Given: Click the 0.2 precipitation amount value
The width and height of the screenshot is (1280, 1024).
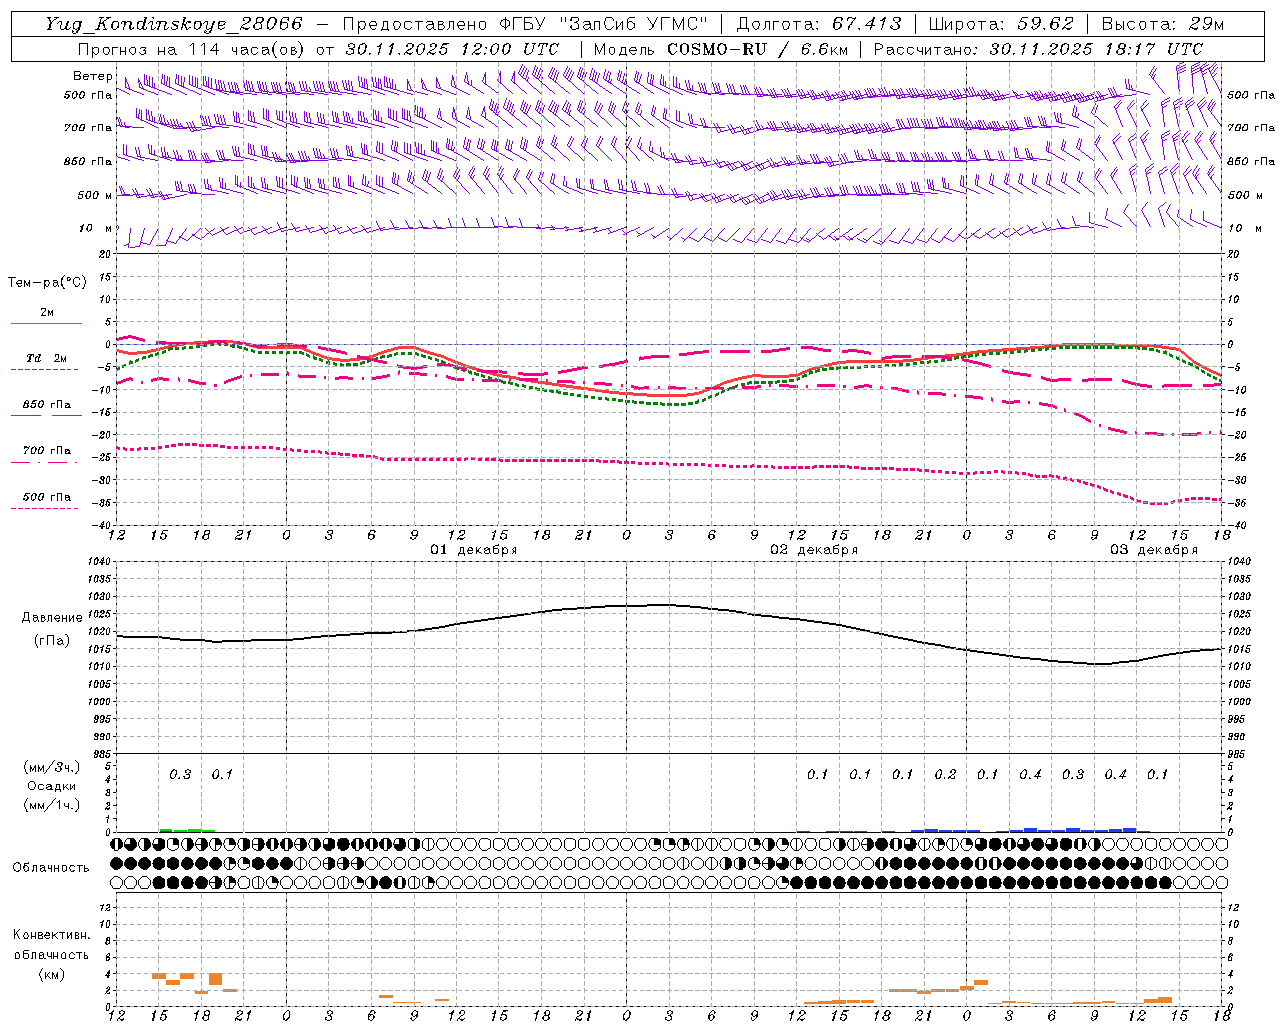Looking at the screenshot, I should point(945,774).
